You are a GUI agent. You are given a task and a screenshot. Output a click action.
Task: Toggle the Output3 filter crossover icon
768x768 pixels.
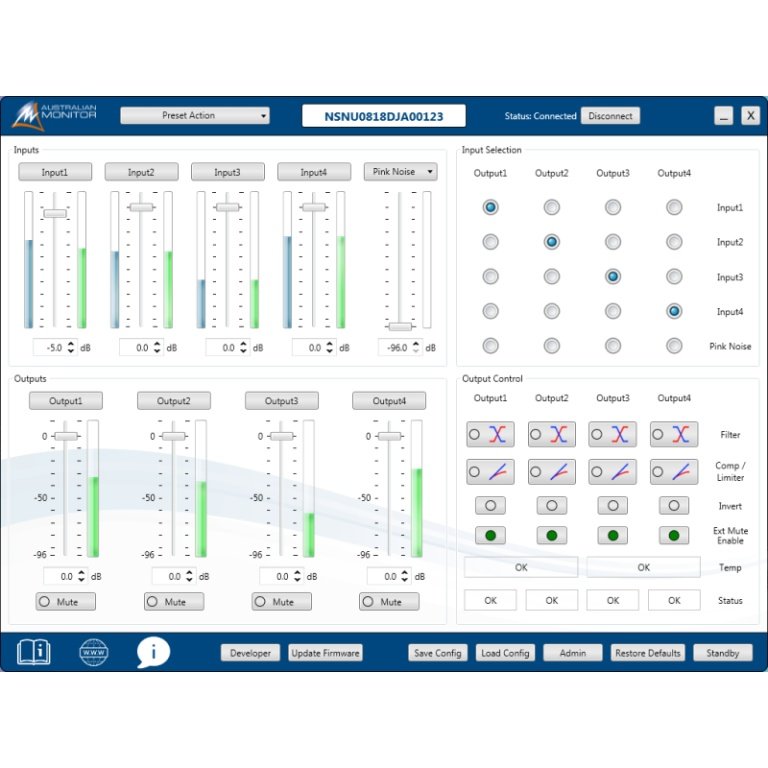(612, 434)
